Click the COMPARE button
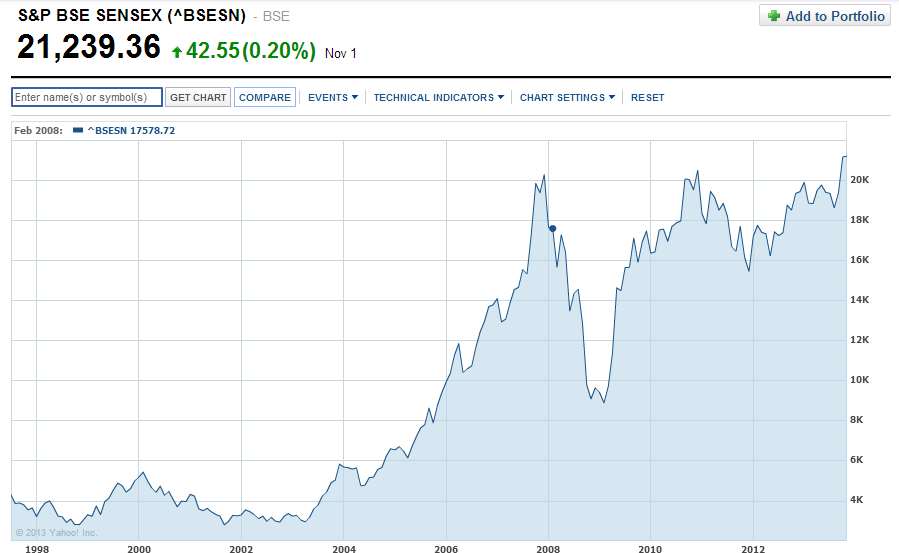The height and width of the screenshot is (553, 899). [x=265, y=97]
